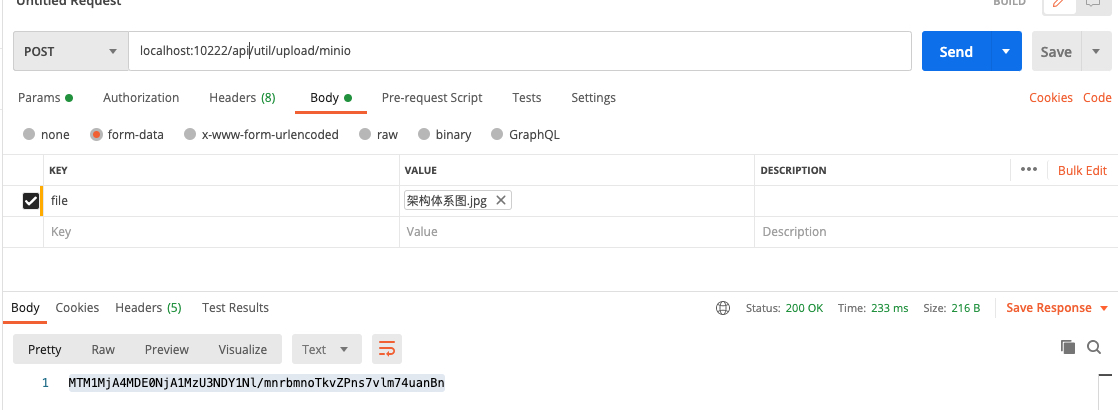This screenshot has width=1118, height=410.
Task: Open the Authorization tab
Action: [x=141, y=98]
